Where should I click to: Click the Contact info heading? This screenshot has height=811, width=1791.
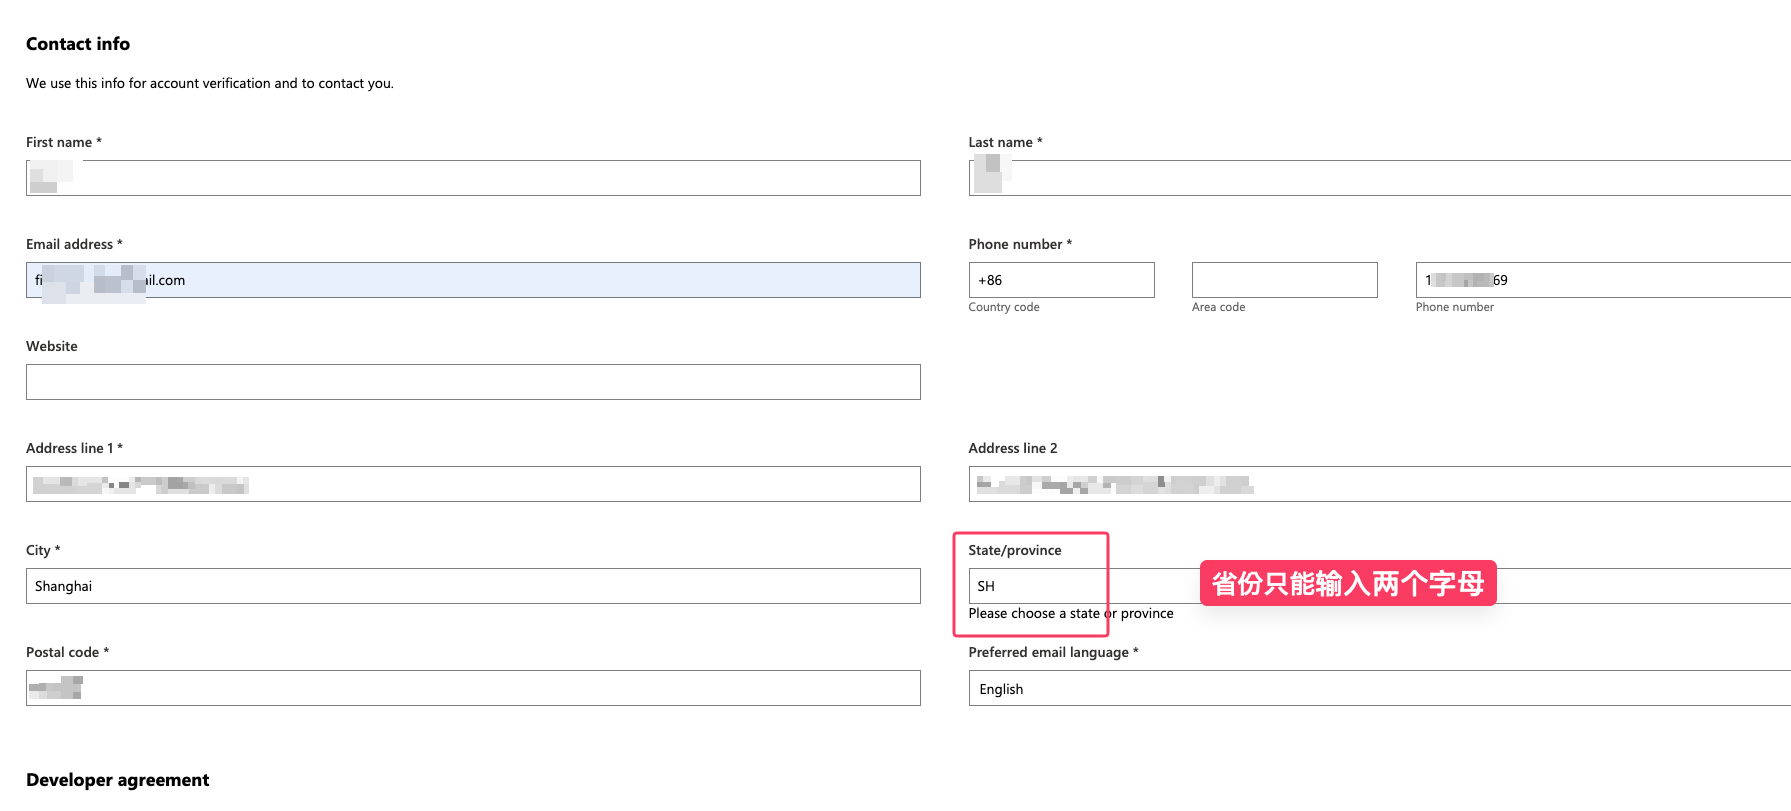coord(78,44)
